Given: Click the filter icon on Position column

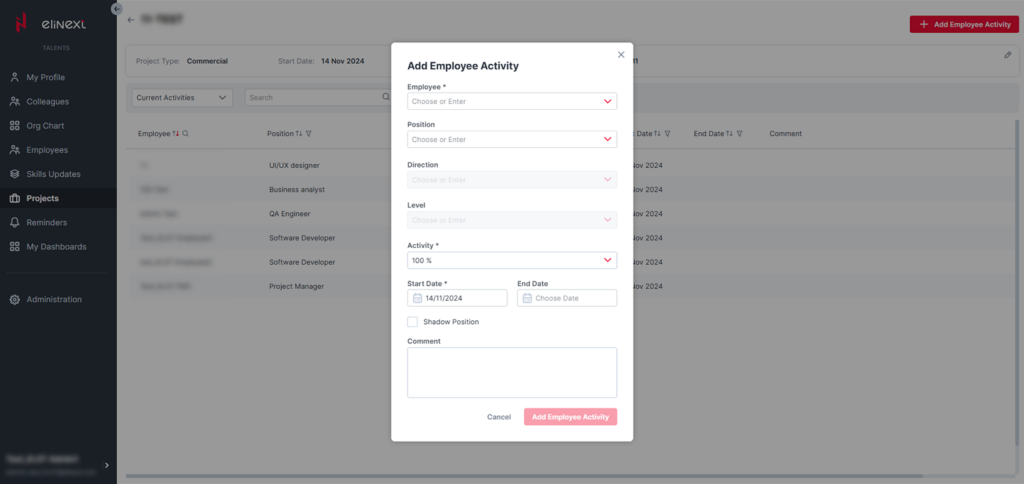Looking at the screenshot, I should (309, 134).
